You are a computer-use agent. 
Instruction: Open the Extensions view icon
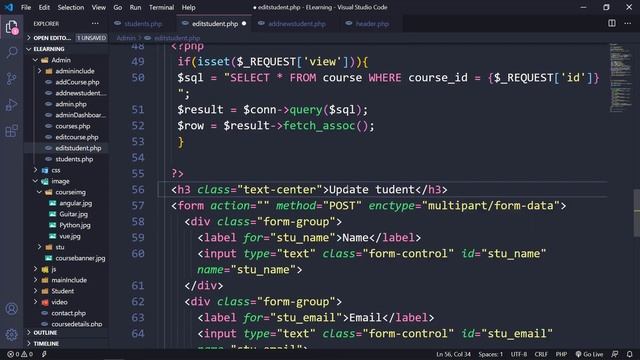point(11,131)
